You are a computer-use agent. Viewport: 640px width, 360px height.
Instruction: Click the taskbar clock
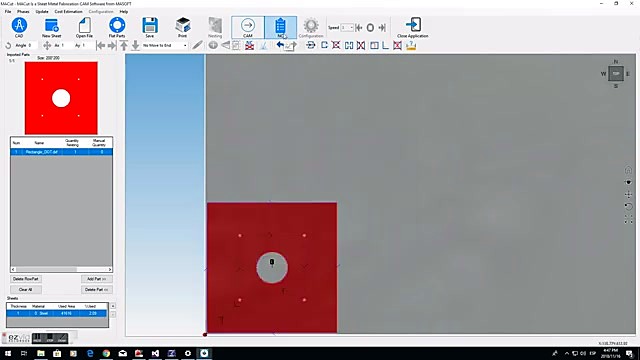(x=611, y=353)
